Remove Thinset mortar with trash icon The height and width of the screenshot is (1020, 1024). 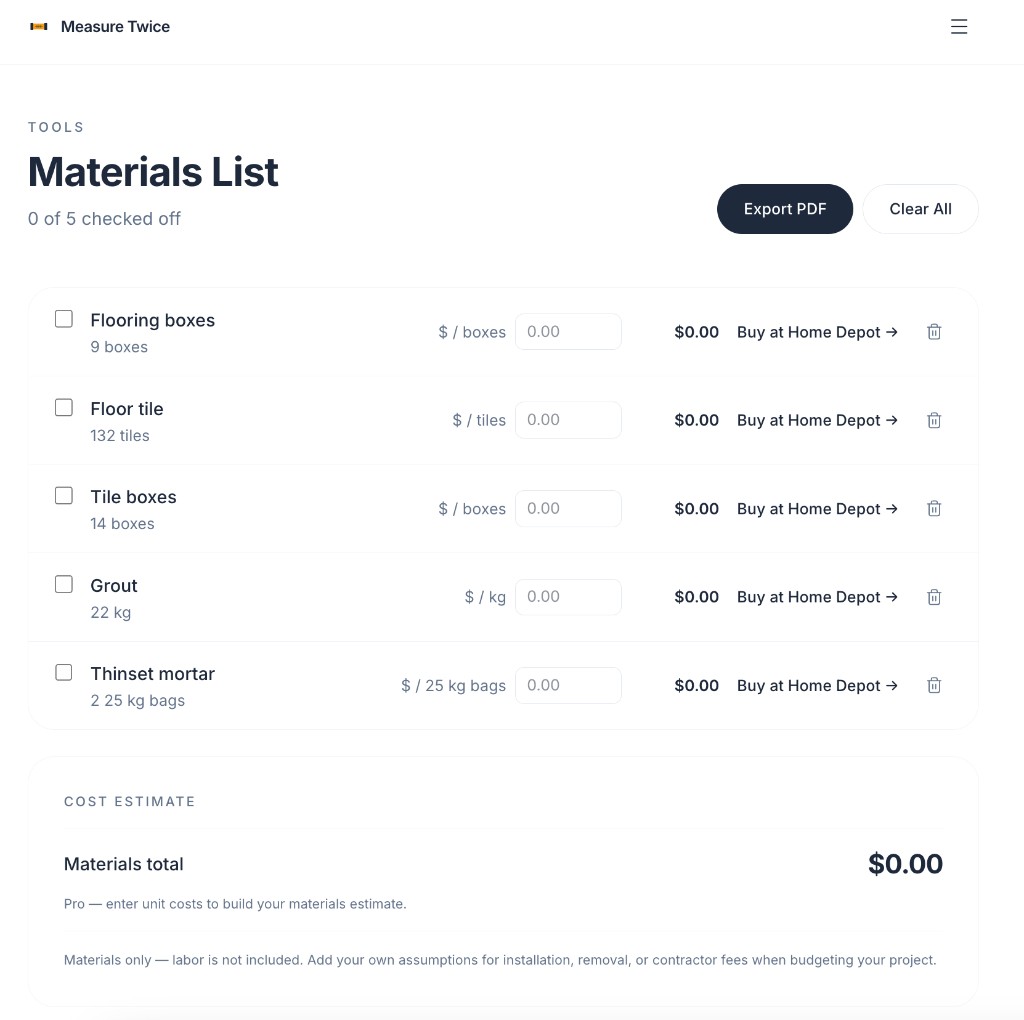[934, 686]
